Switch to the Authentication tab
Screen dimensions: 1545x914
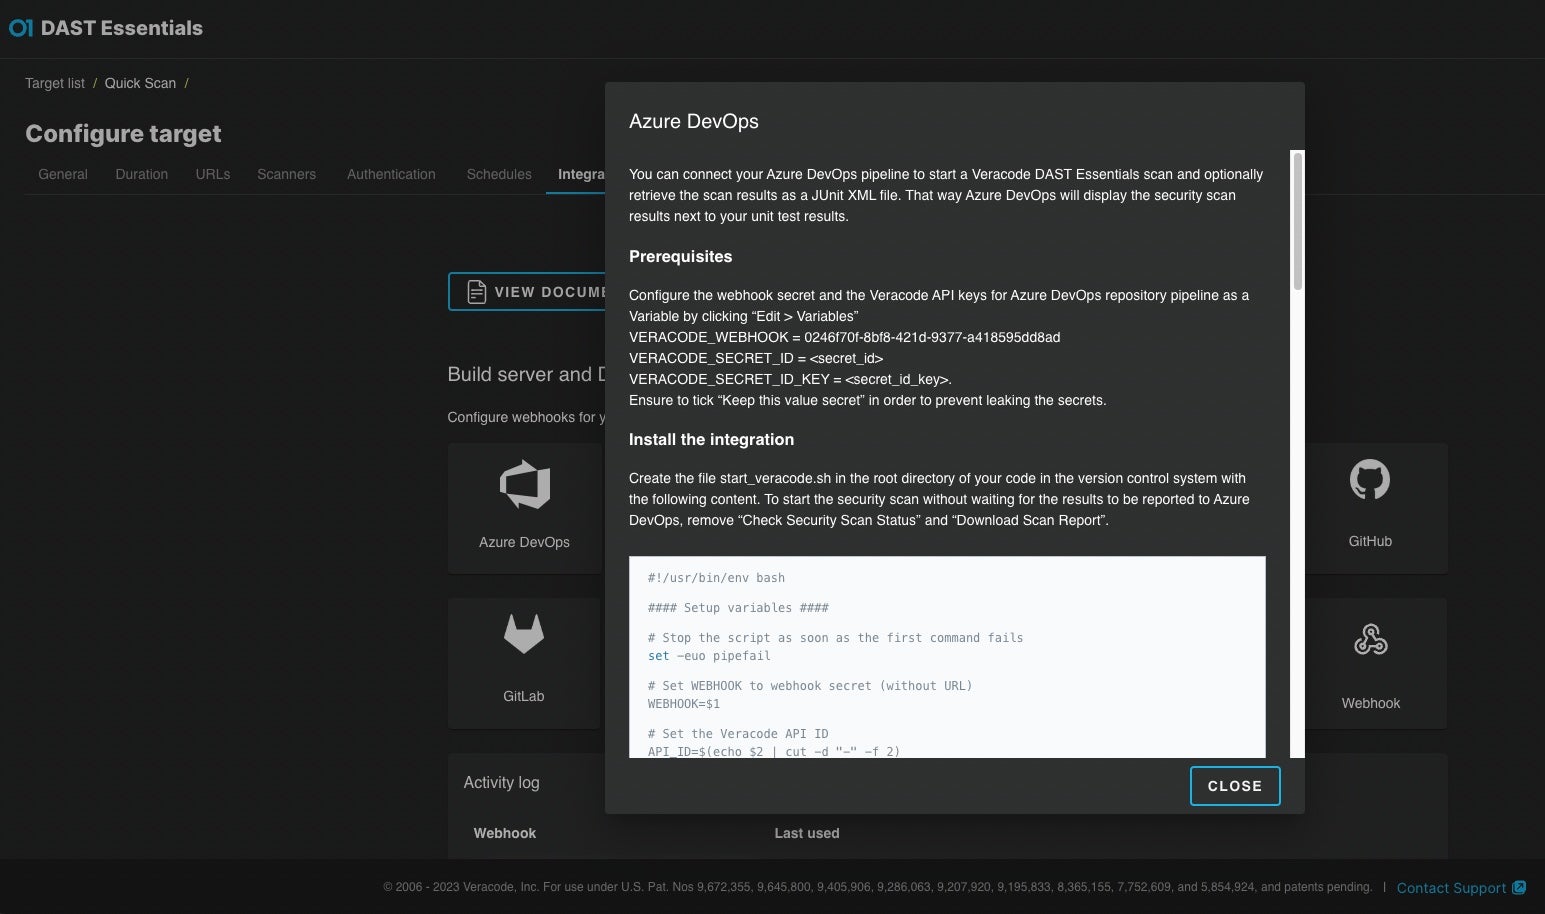(391, 174)
